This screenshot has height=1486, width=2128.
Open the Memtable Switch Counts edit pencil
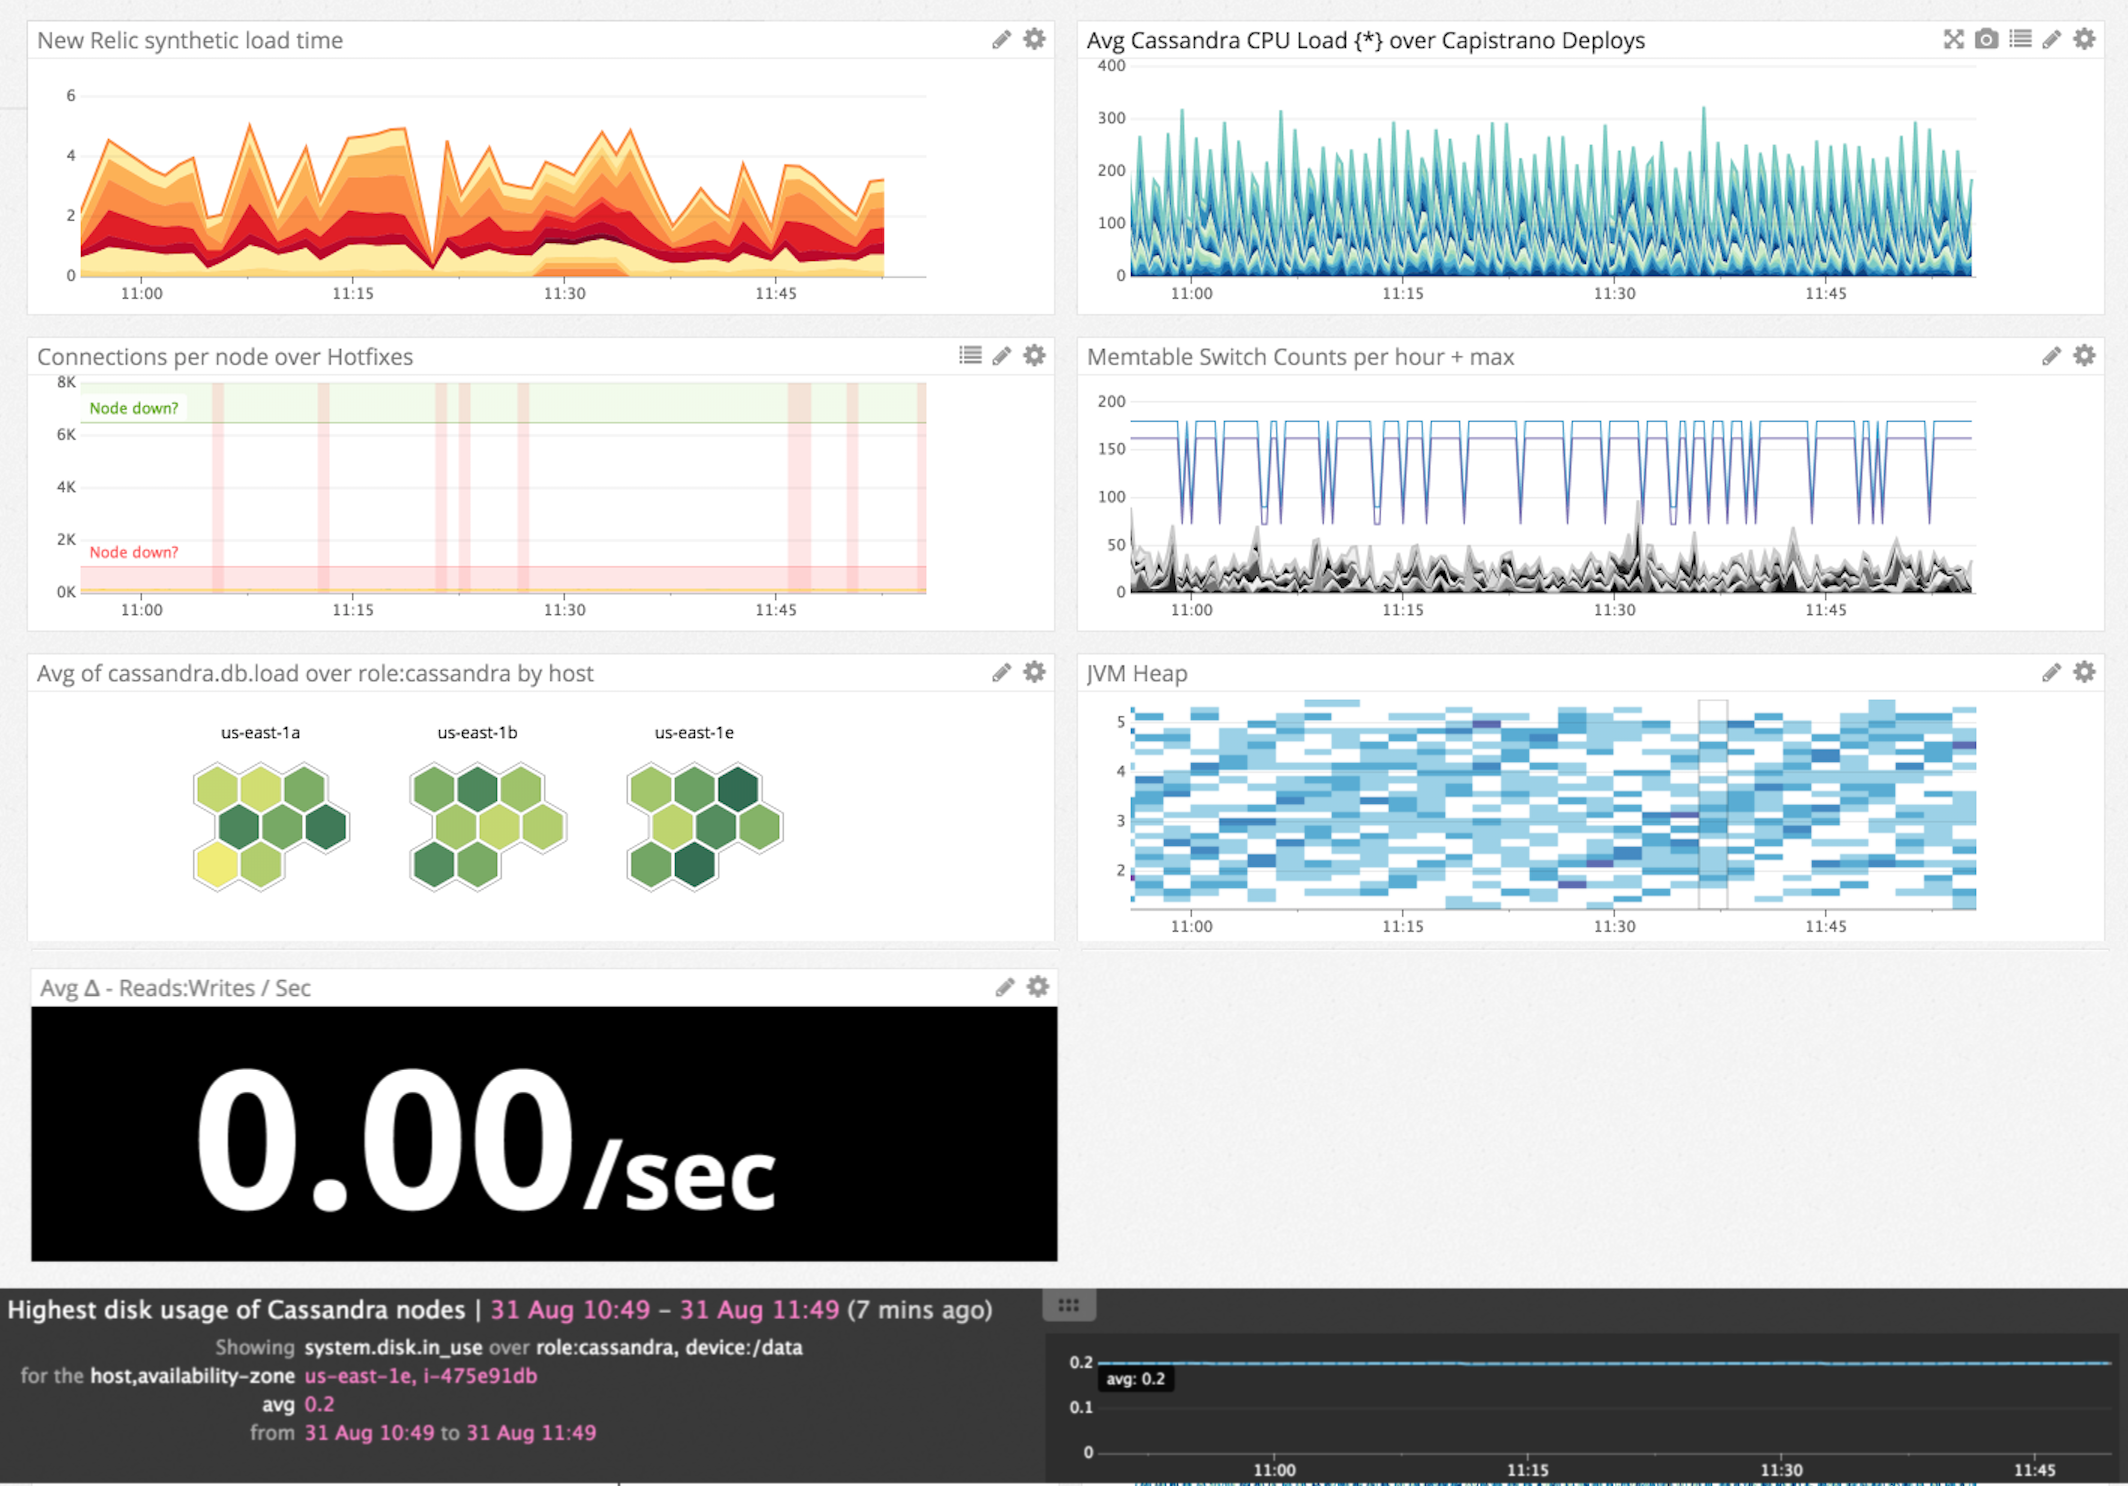click(2052, 355)
